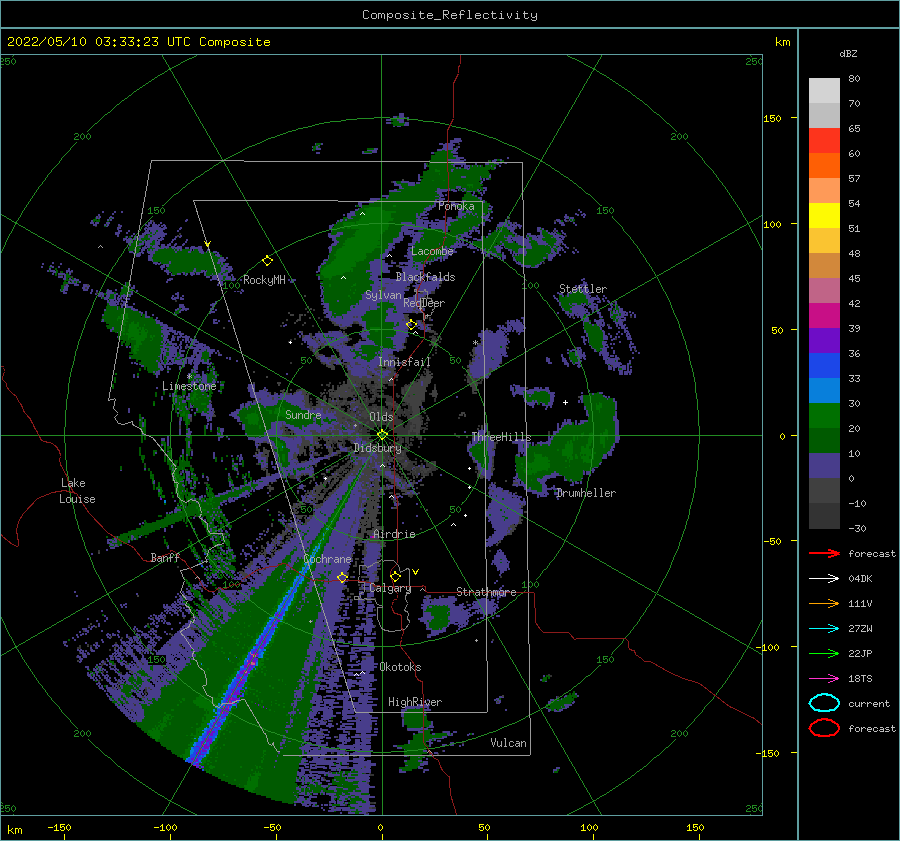Select the bright green 20-30 dBZ swatch
This screenshot has width=900, height=841.
coord(824,416)
